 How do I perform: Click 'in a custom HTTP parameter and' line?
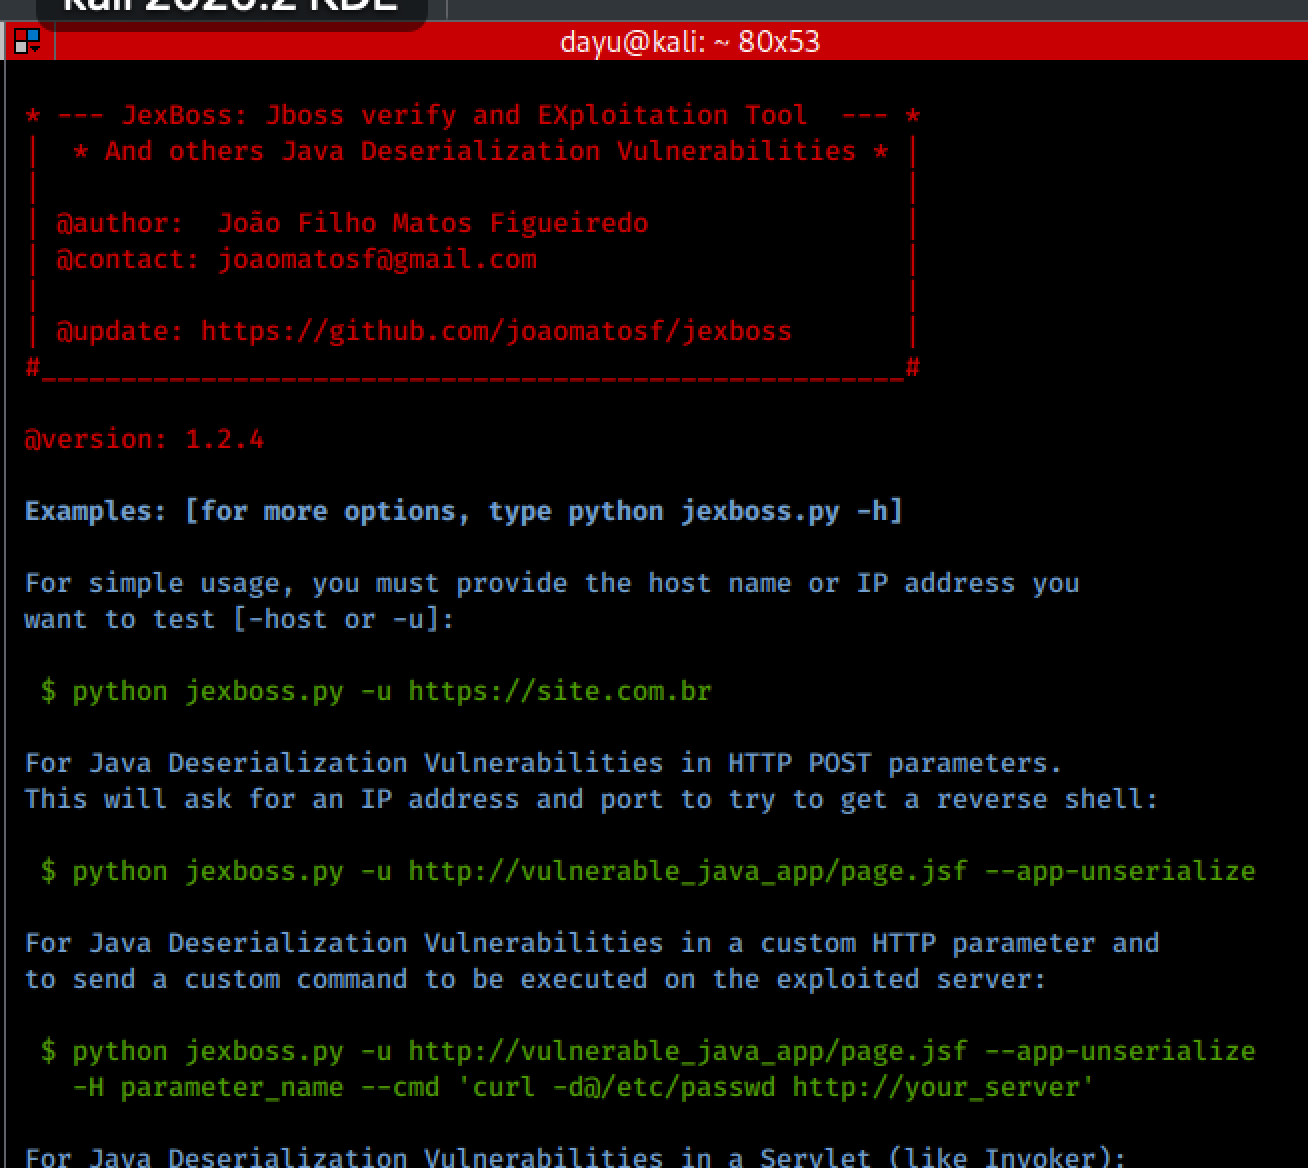pyautogui.click(x=592, y=943)
